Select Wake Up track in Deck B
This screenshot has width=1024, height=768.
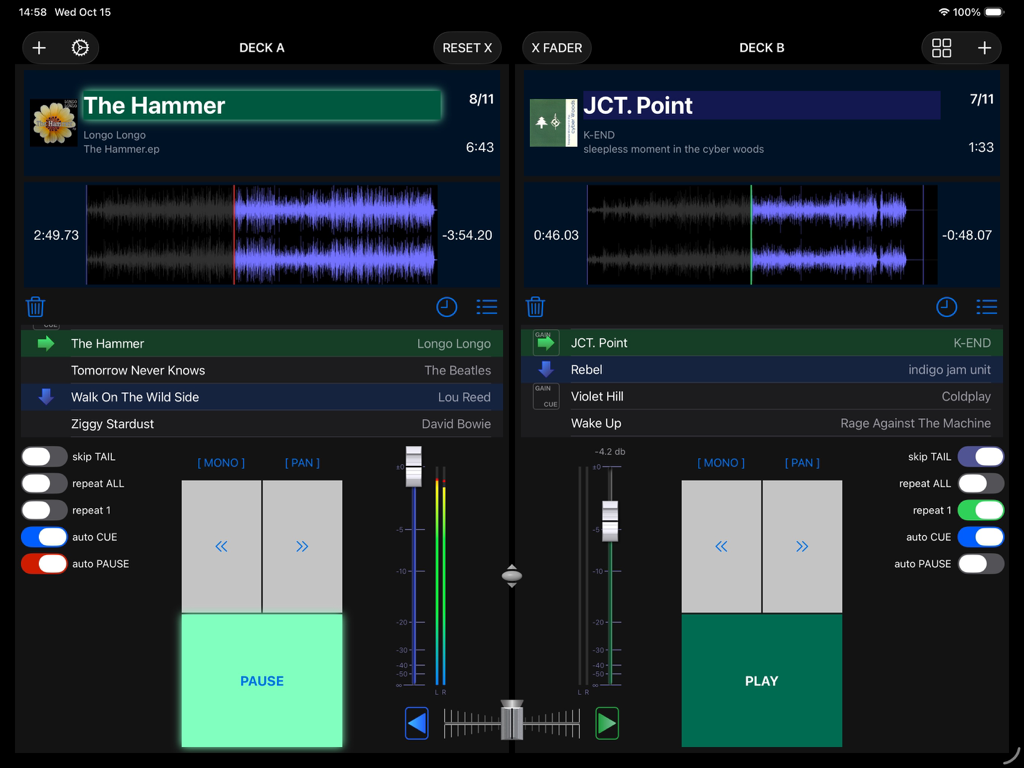tap(596, 423)
